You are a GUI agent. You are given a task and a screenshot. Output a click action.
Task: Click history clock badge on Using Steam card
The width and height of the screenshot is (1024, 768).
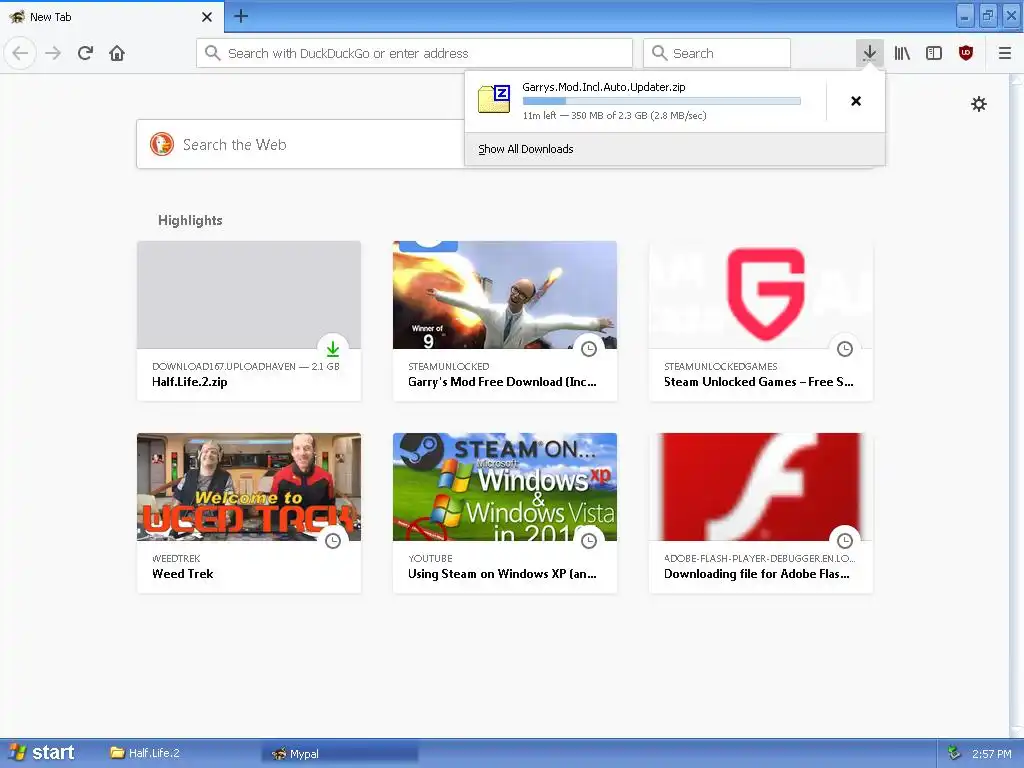coord(589,541)
